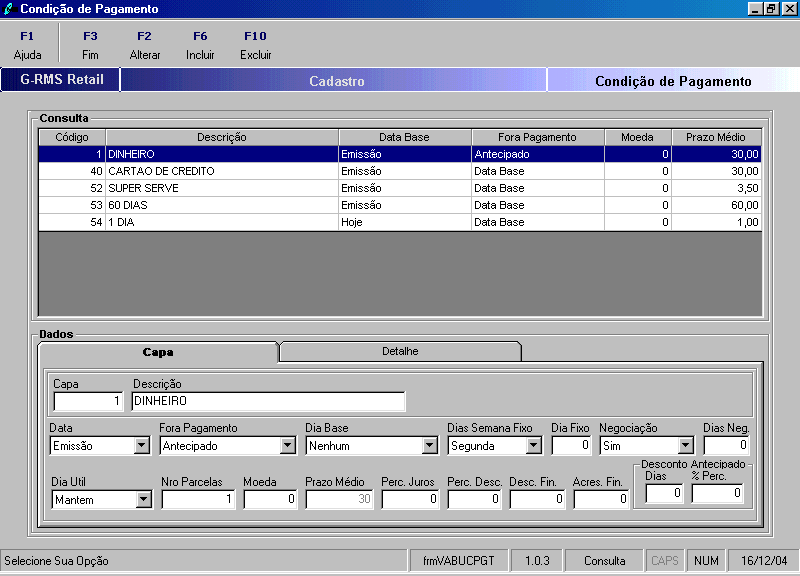800x576 pixels.
Task: Click the Antecipado cell in DINHEIRO row
Action: [x=538, y=154]
